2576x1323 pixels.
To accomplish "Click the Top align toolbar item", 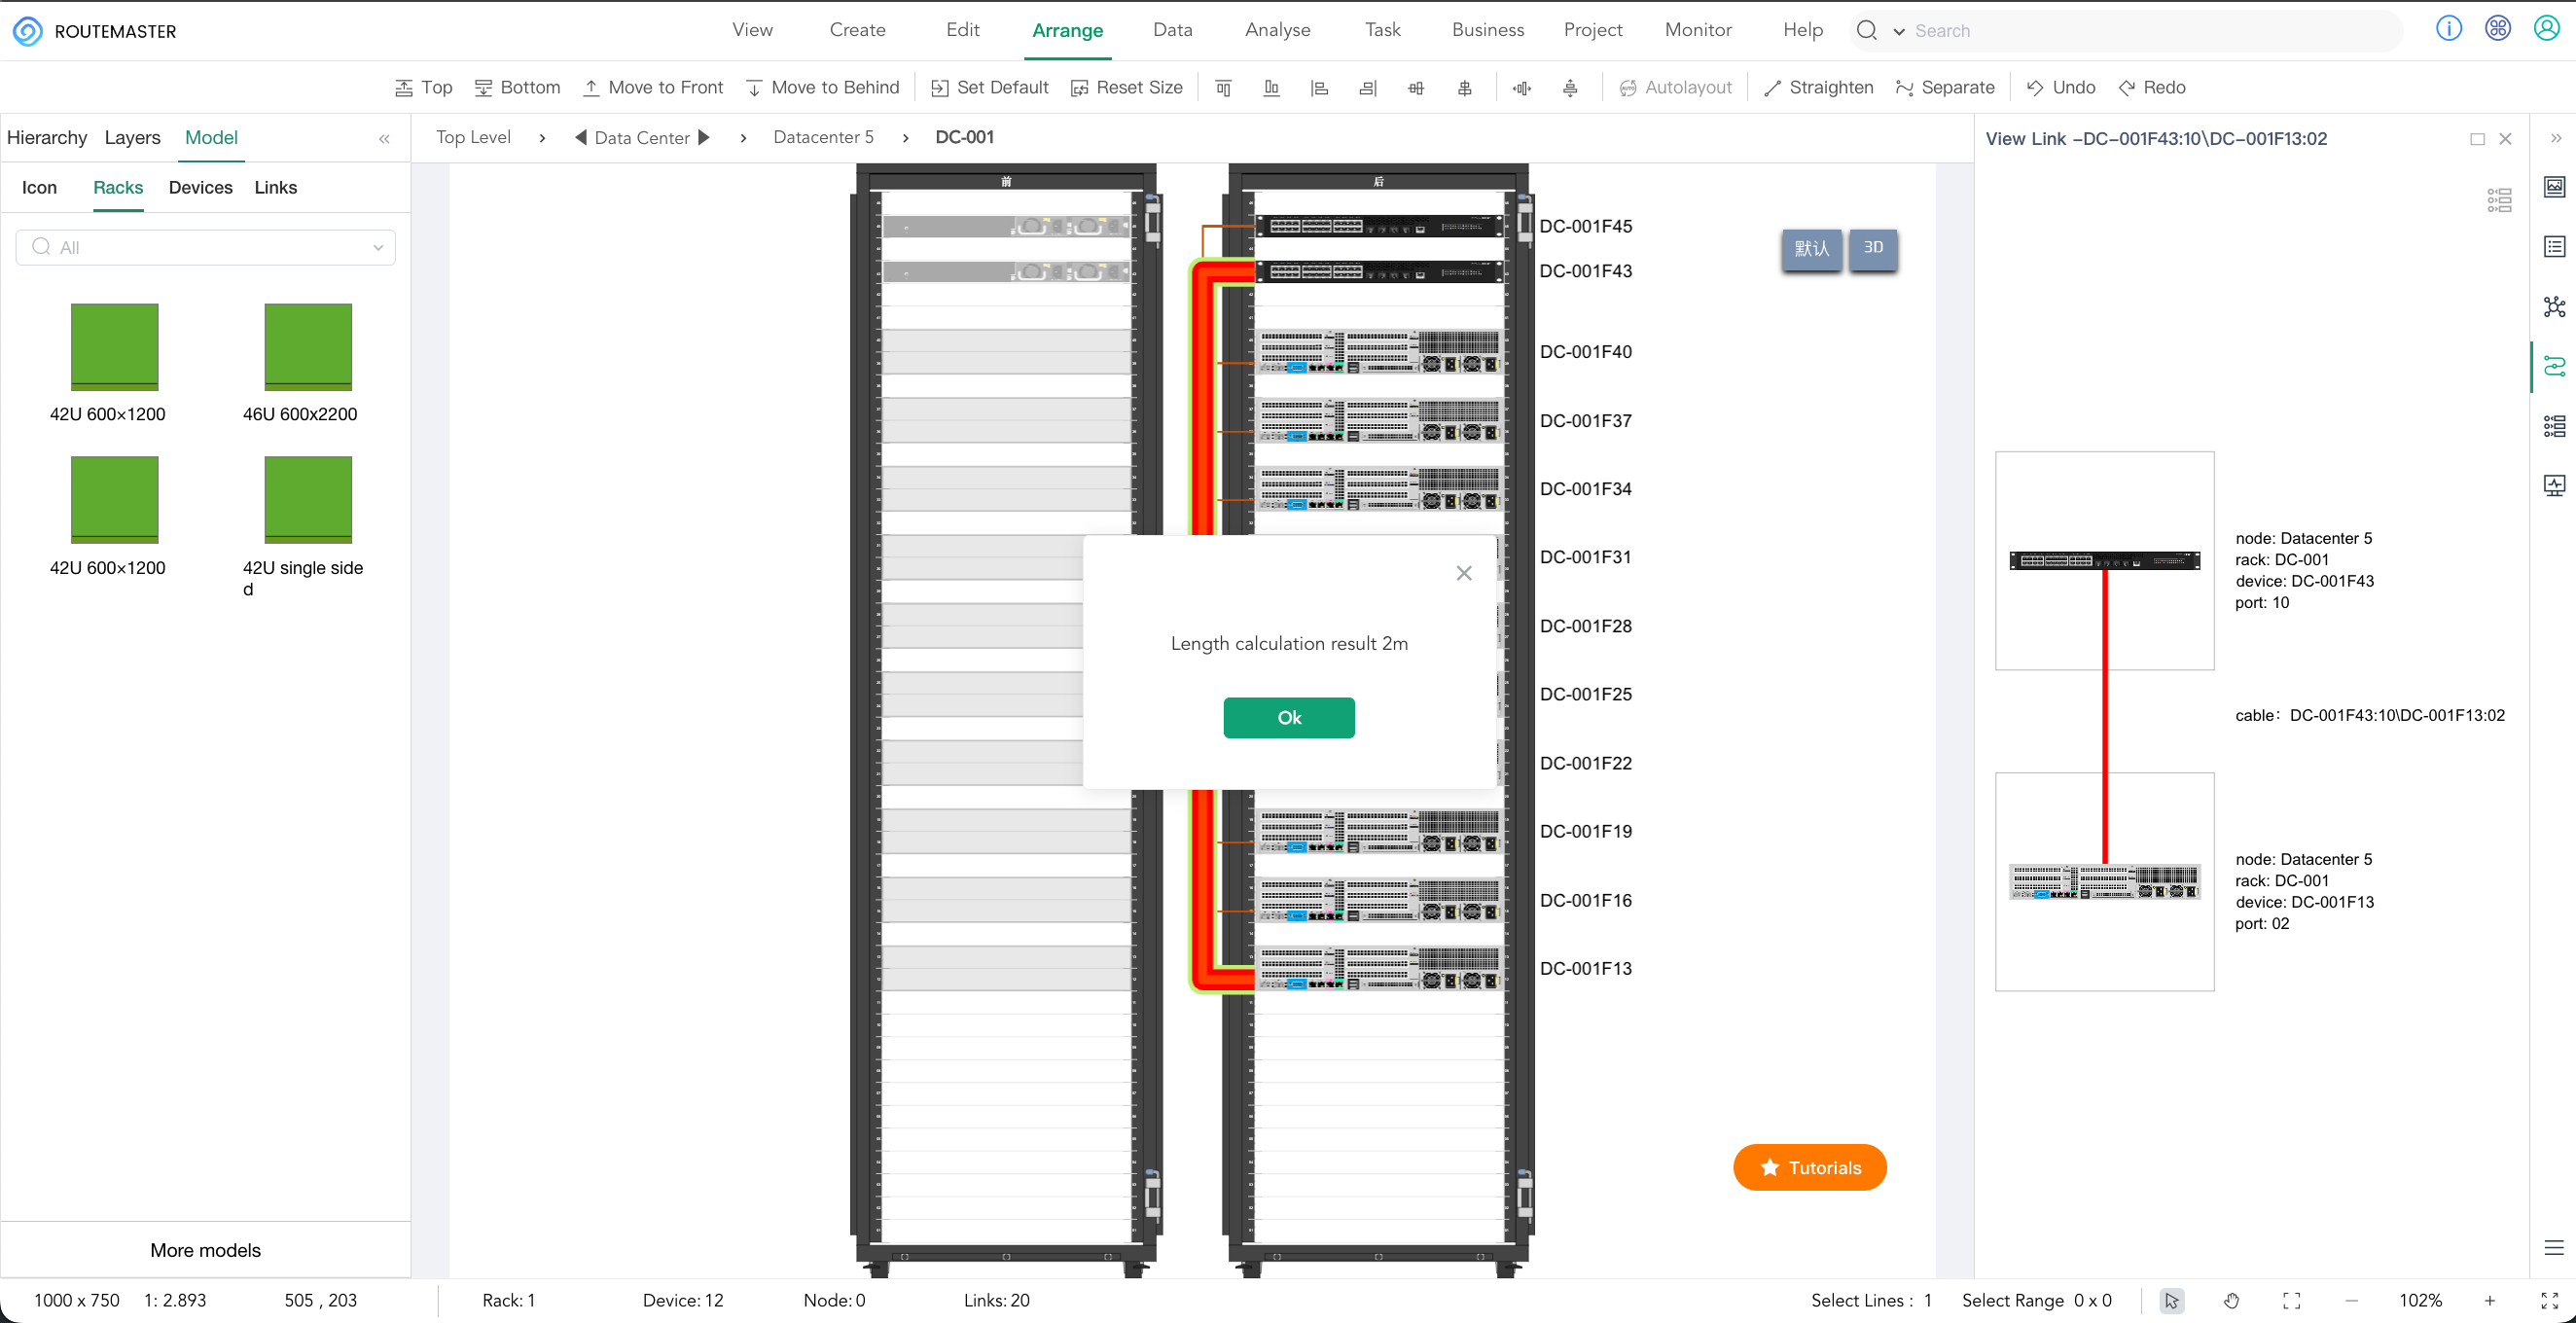I will click(424, 87).
